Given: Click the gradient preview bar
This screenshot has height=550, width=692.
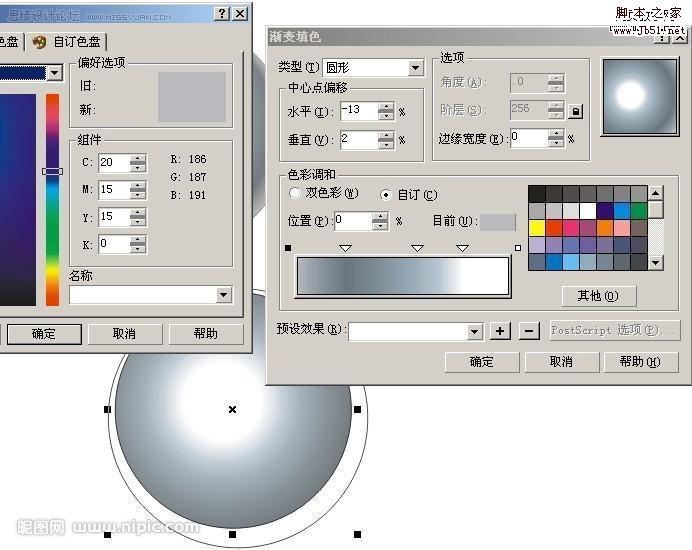Looking at the screenshot, I should pyautogui.click(x=403, y=276).
